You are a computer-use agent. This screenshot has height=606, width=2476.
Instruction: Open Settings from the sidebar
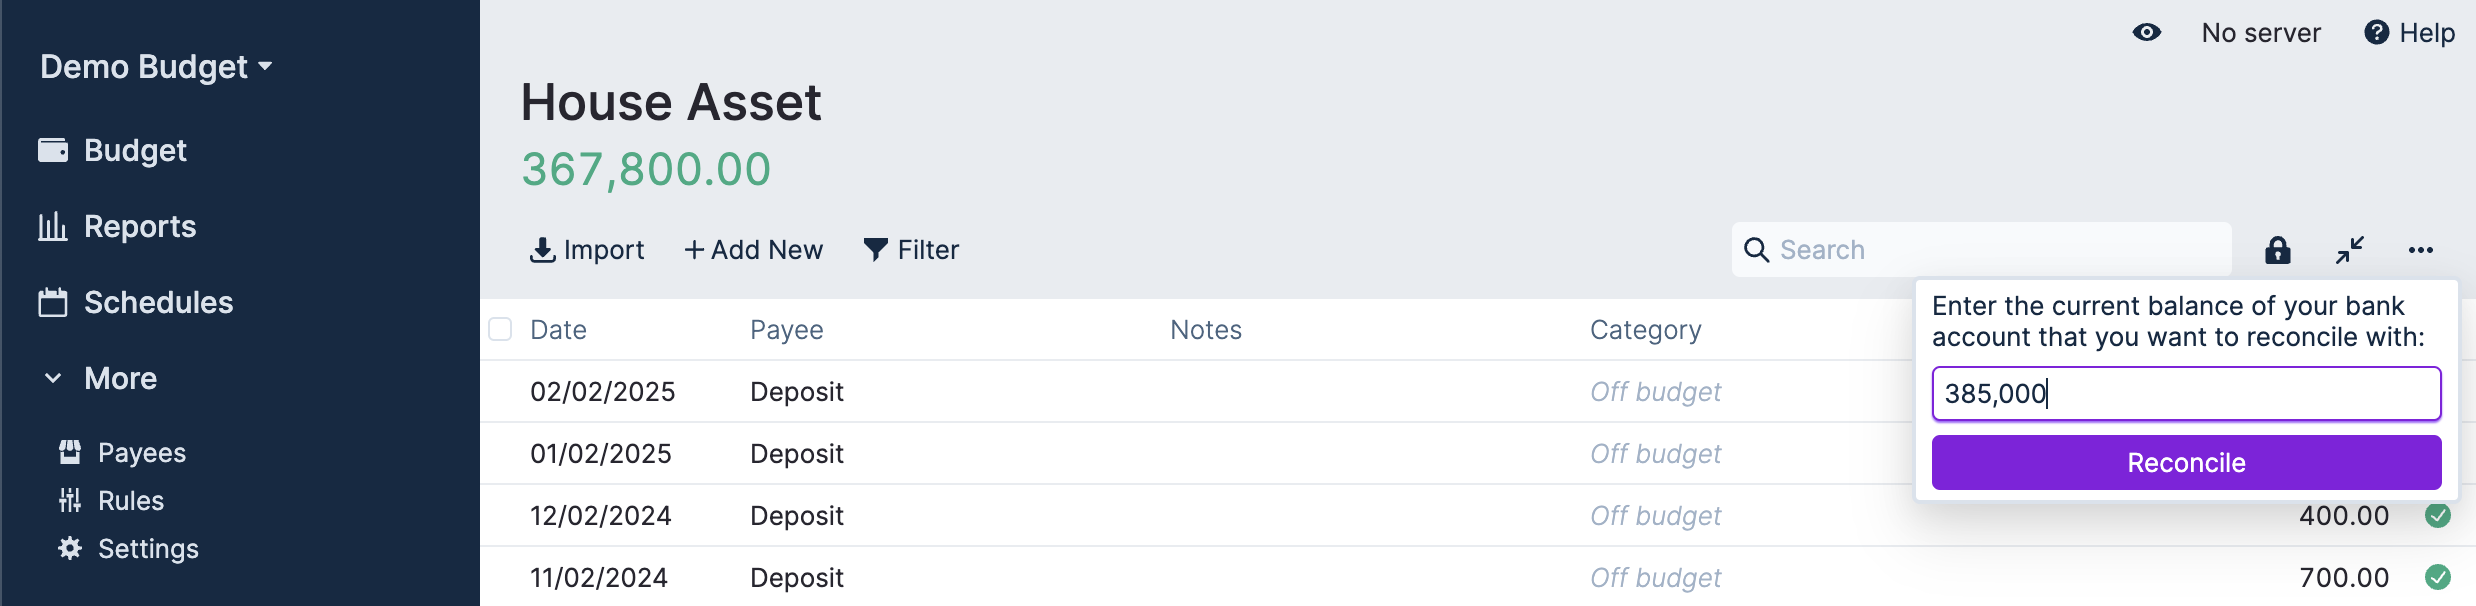click(147, 549)
